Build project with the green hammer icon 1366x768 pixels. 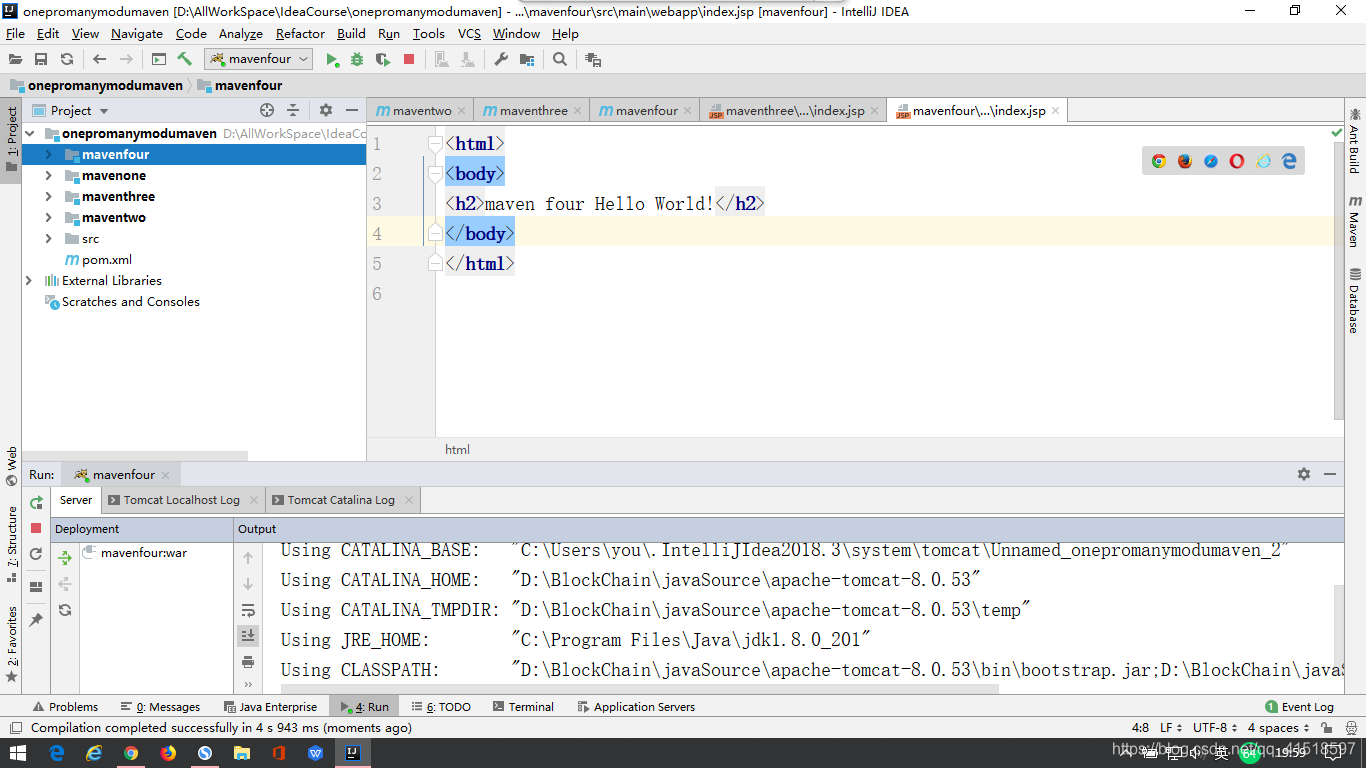185,59
